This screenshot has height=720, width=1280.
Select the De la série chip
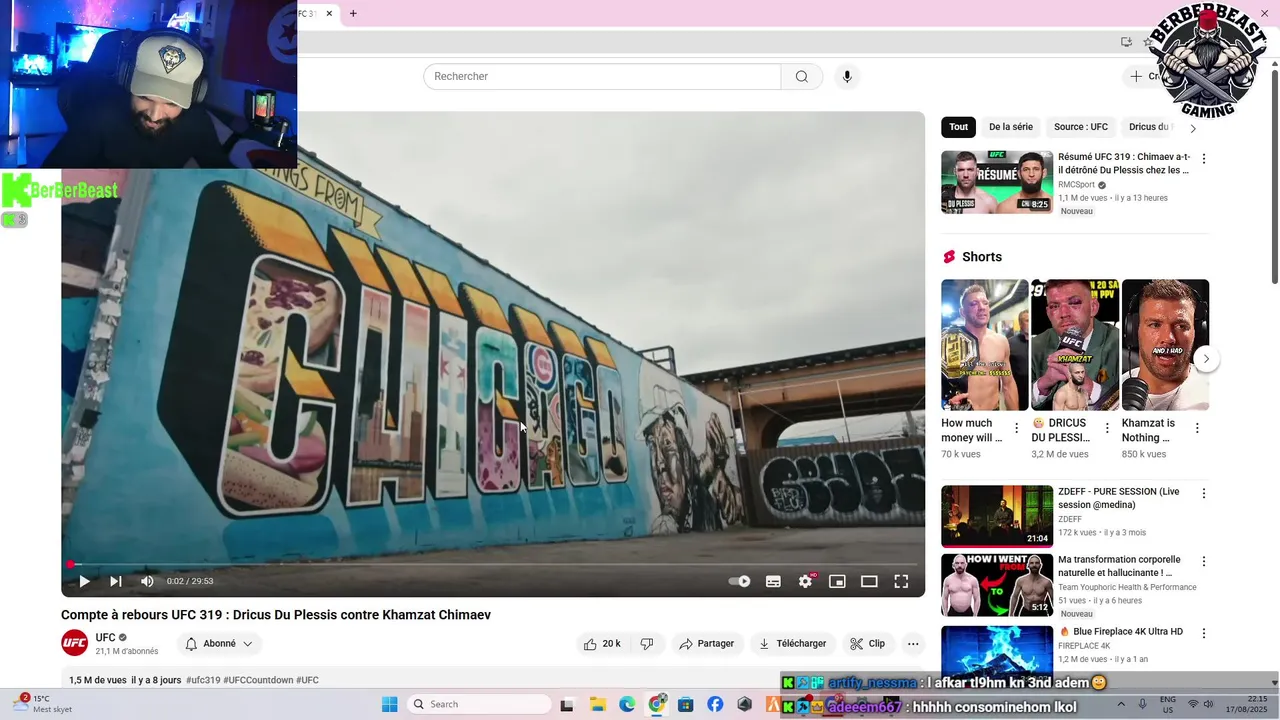click(1011, 127)
